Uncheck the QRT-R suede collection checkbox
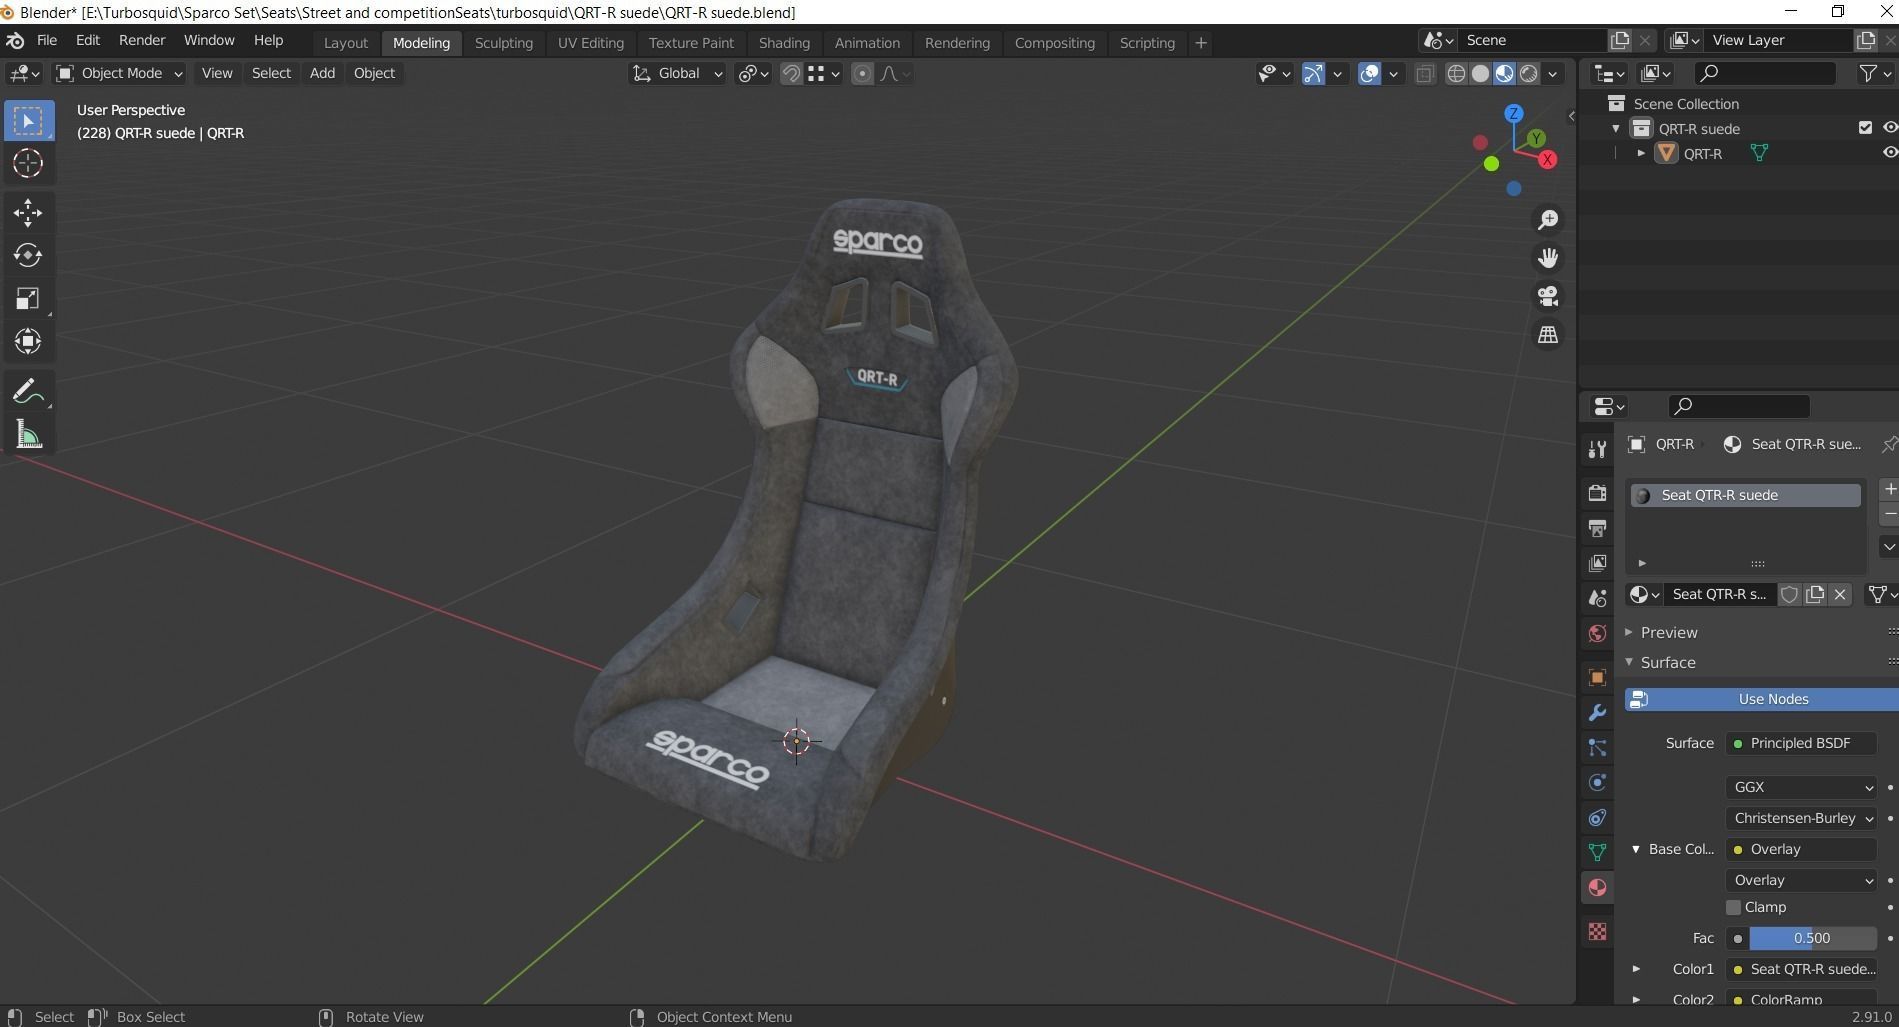Image resolution: width=1899 pixels, height=1027 pixels. [x=1865, y=128]
